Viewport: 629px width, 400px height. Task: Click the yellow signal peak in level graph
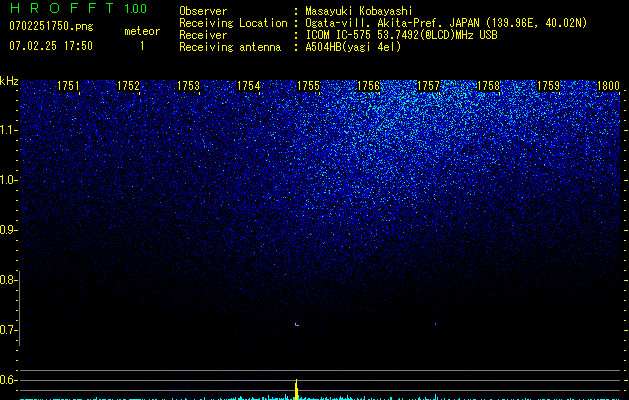point(296,389)
